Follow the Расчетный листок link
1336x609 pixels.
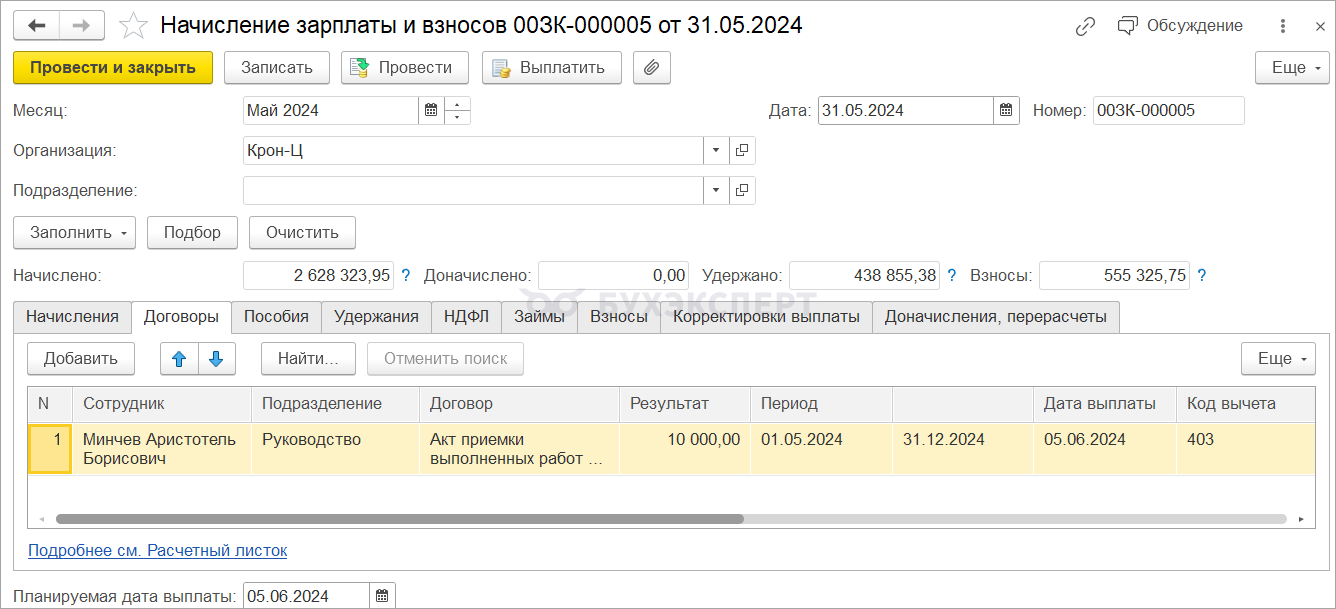tap(157, 551)
